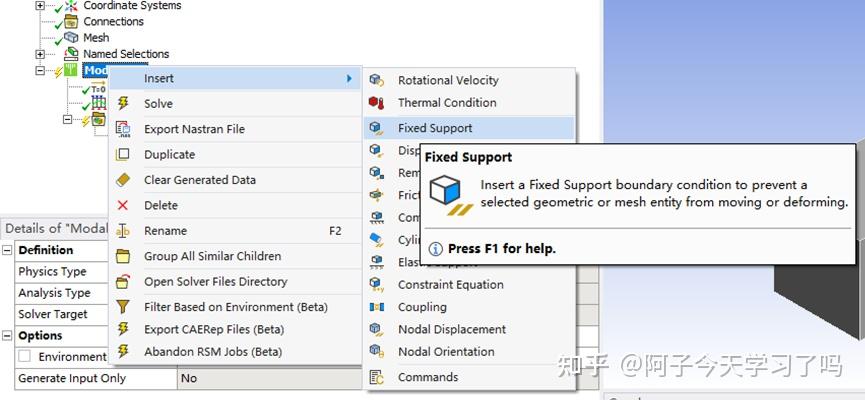
Task: Expand the Coordinate Systems tree node
Action: pos(40,6)
